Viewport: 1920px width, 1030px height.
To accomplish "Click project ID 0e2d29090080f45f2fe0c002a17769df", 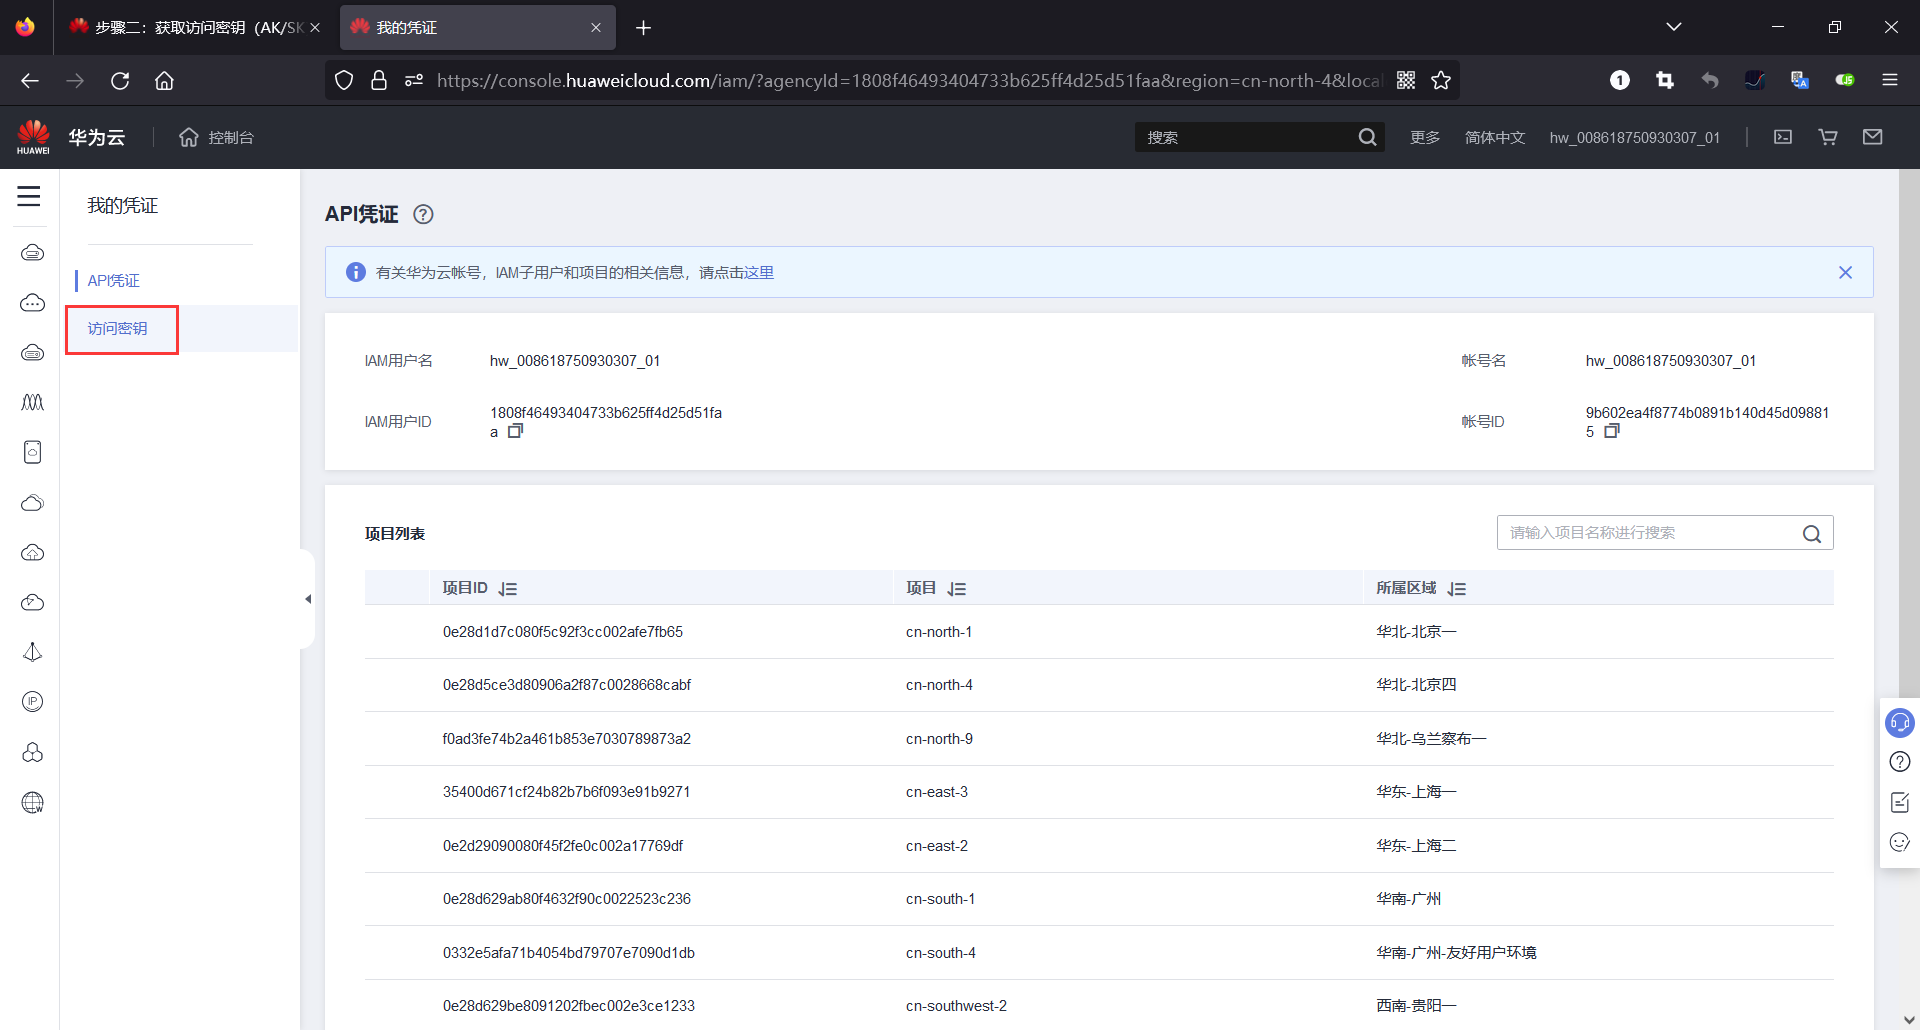I will pyautogui.click(x=563, y=846).
